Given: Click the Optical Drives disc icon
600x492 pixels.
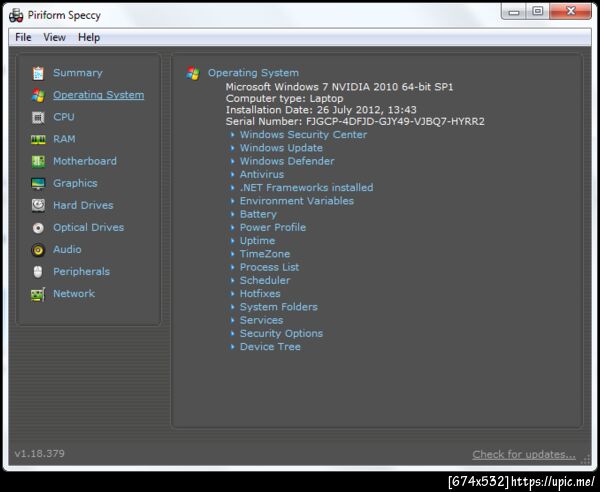Looking at the screenshot, I should [x=38, y=228].
